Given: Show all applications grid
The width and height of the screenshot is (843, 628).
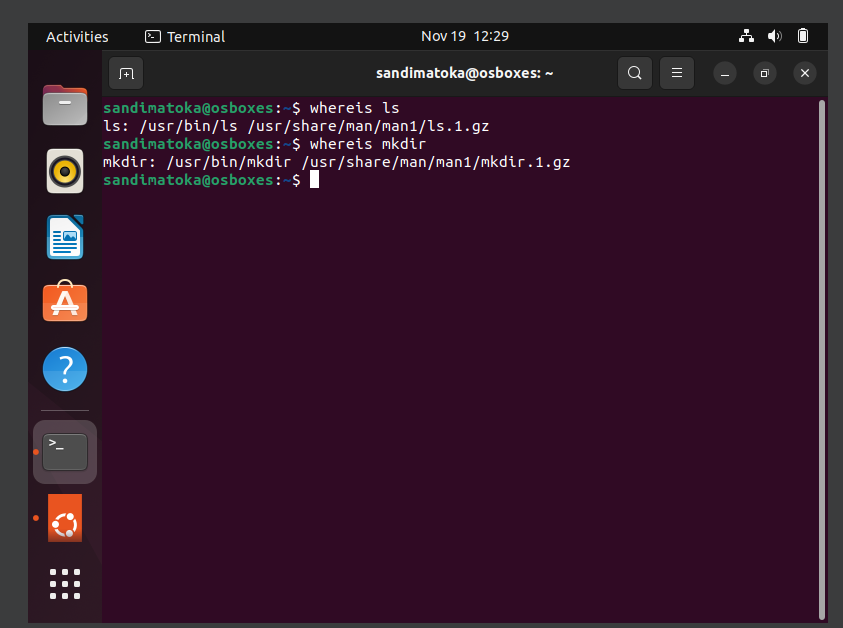Looking at the screenshot, I should coord(65,584).
